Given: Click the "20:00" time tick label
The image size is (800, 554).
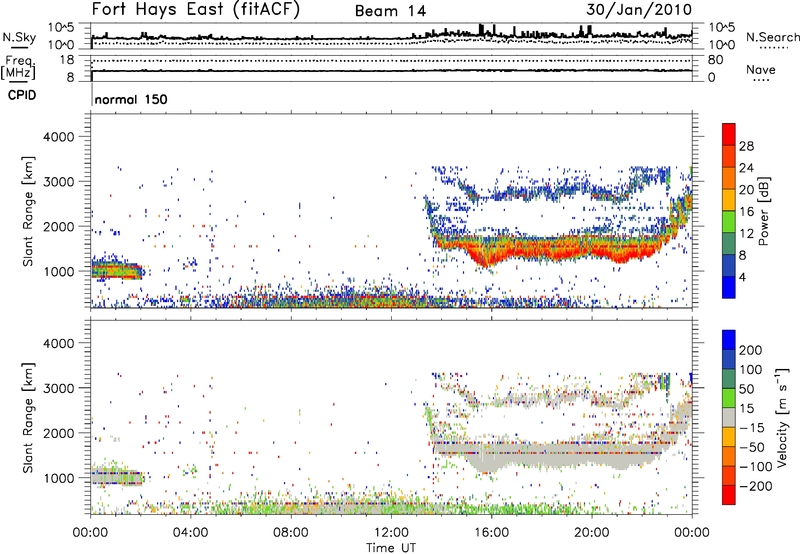Looking at the screenshot, I should click(592, 533).
